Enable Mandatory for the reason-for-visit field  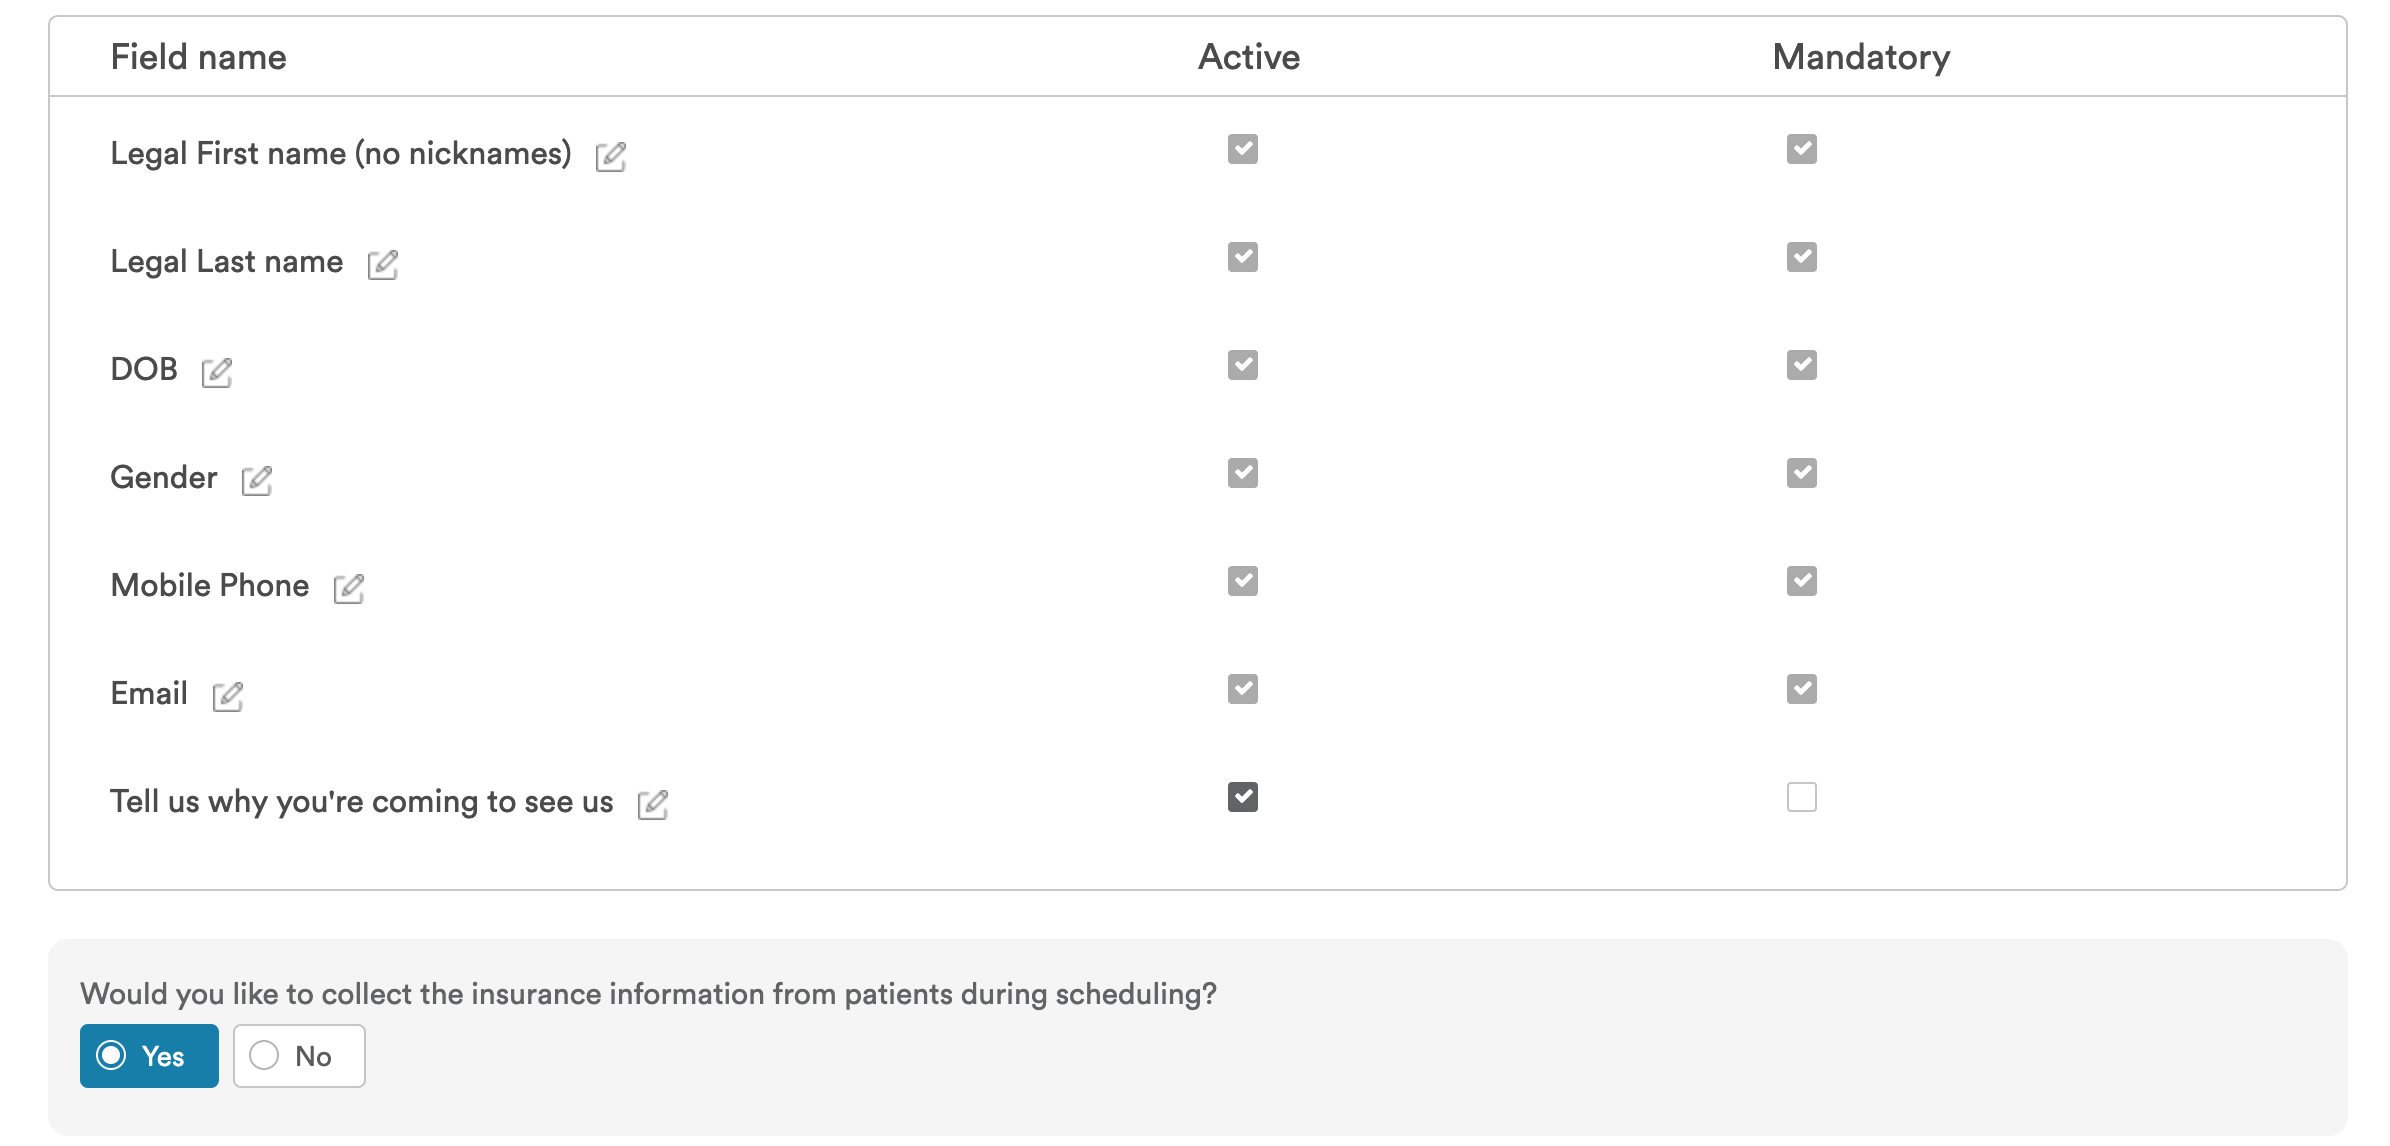(1802, 797)
